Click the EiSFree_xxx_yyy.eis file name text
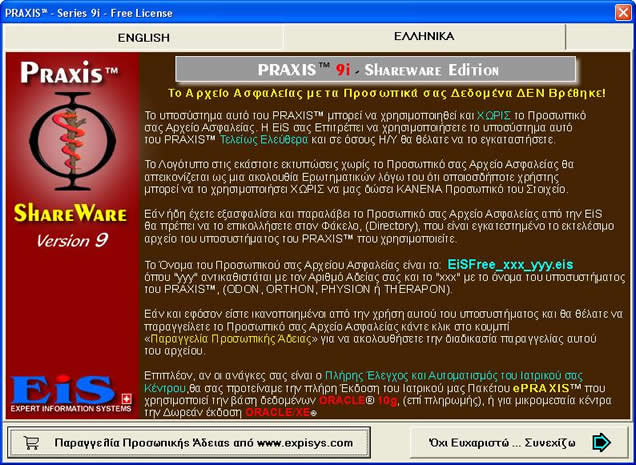 510,265
